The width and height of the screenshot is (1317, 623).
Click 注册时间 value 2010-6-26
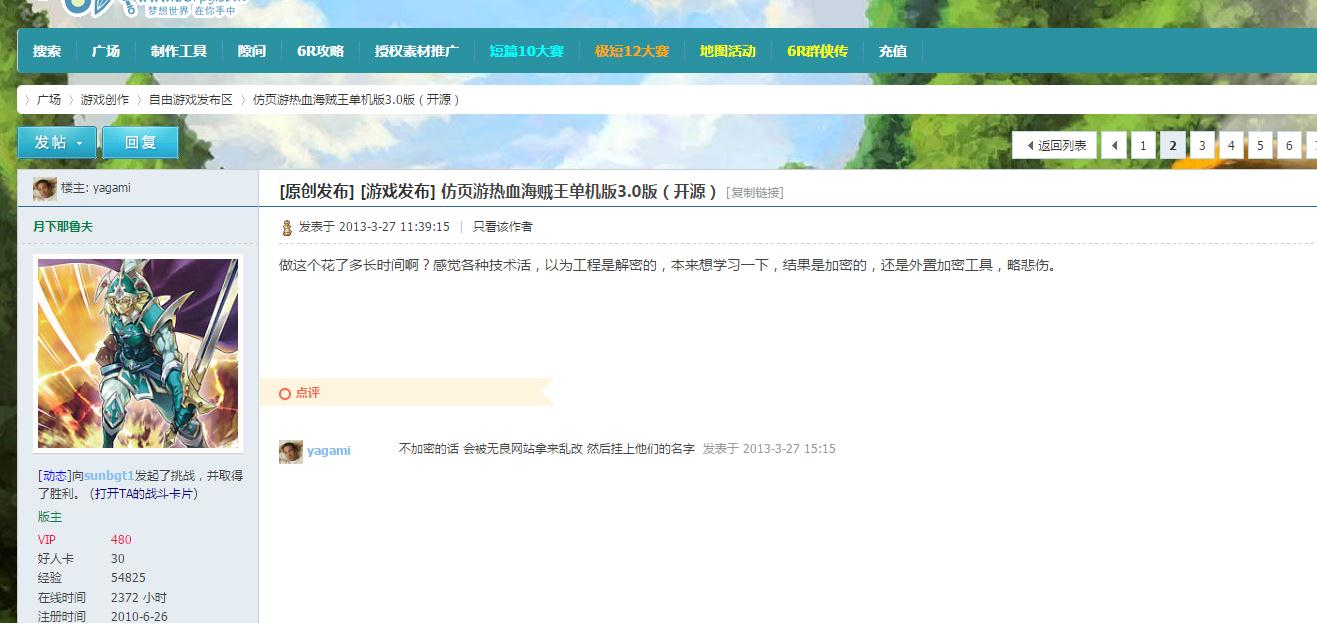(x=139, y=617)
